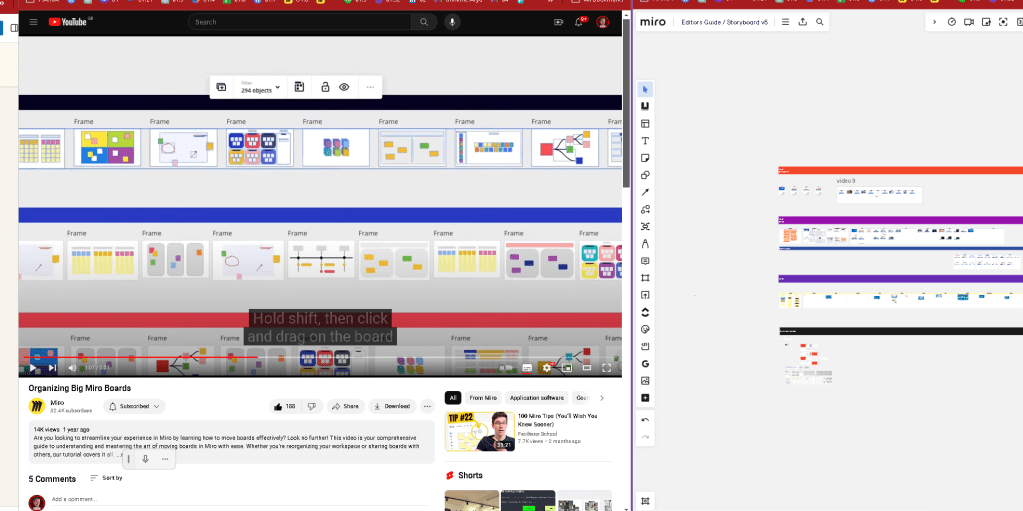
Task: Click the Miro focus target icon
Action: pyautogui.click(x=1003, y=22)
